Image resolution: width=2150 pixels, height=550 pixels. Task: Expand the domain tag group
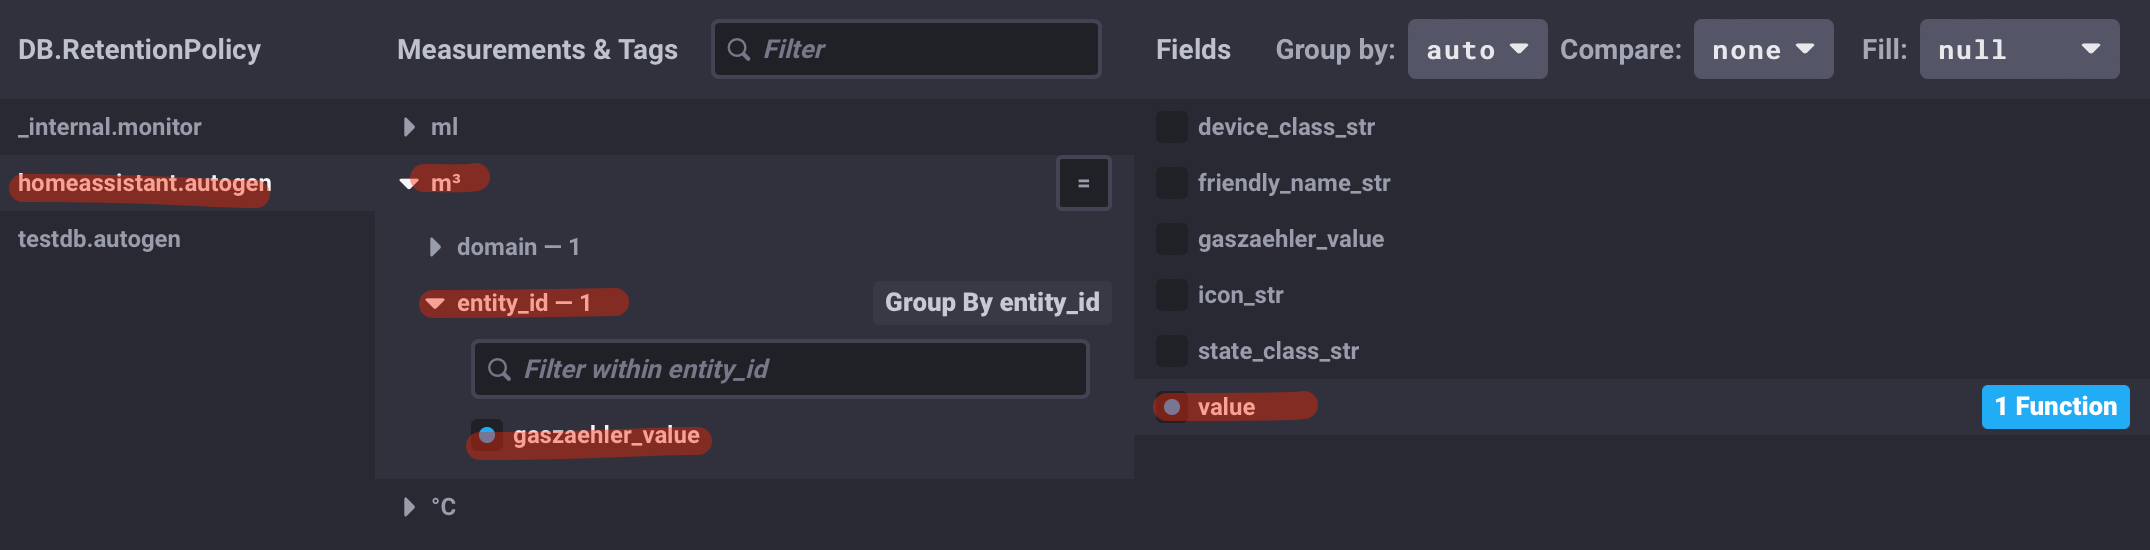[435, 247]
